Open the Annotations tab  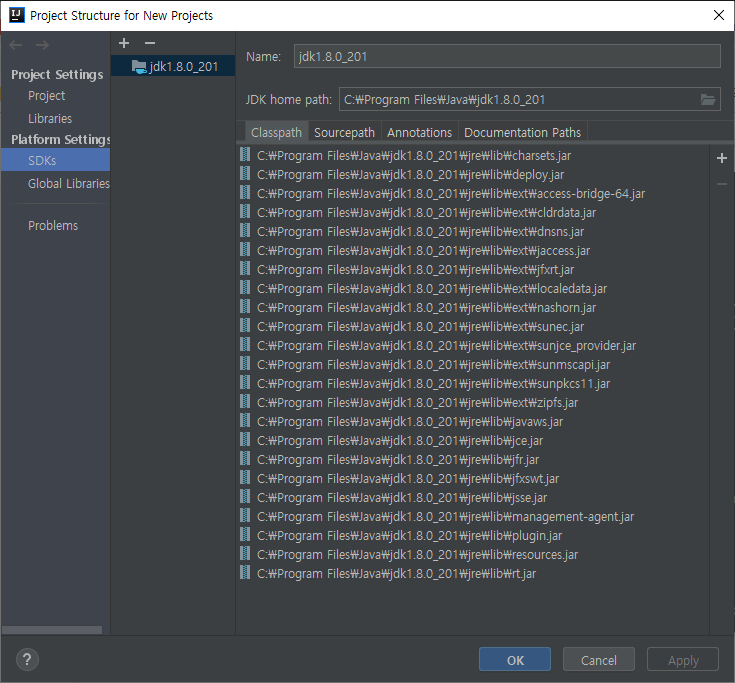(420, 132)
